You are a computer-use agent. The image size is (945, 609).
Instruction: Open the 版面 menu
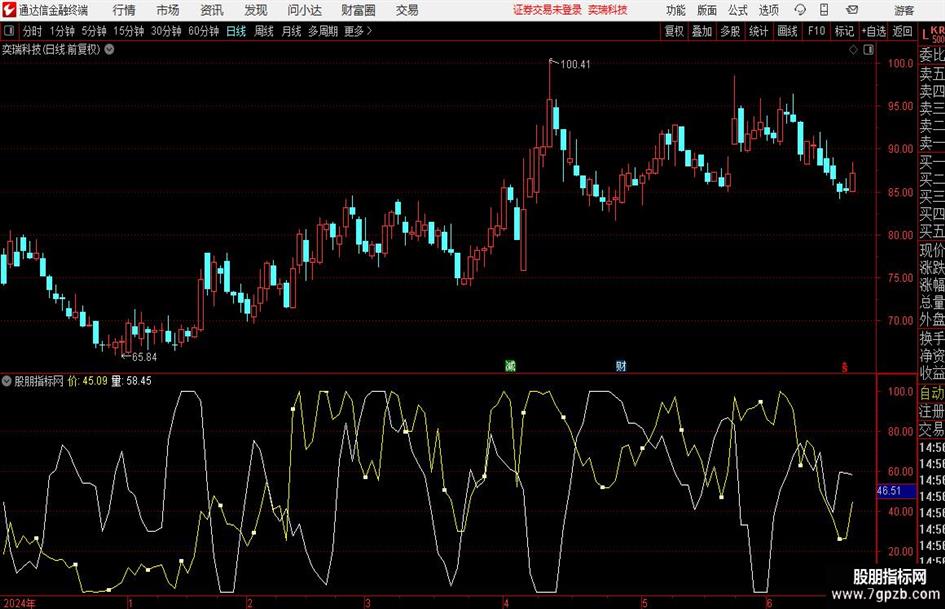706,10
